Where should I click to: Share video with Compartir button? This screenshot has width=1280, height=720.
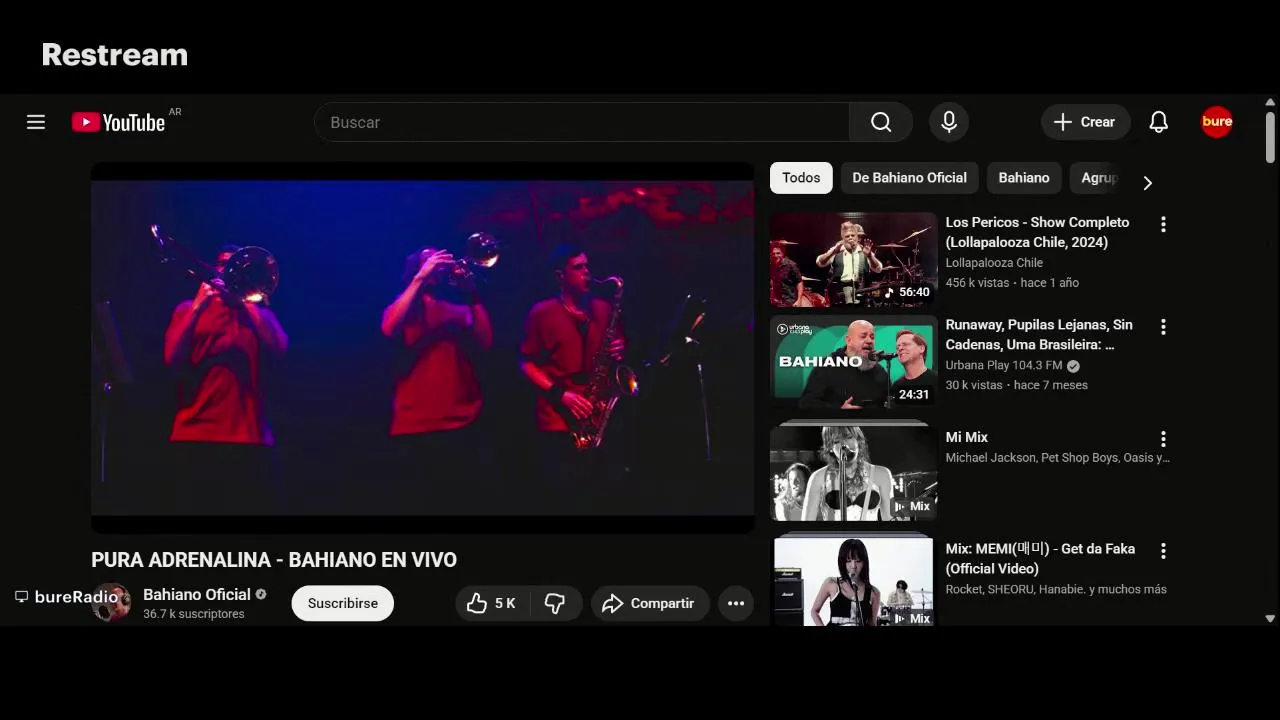[x=650, y=603]
